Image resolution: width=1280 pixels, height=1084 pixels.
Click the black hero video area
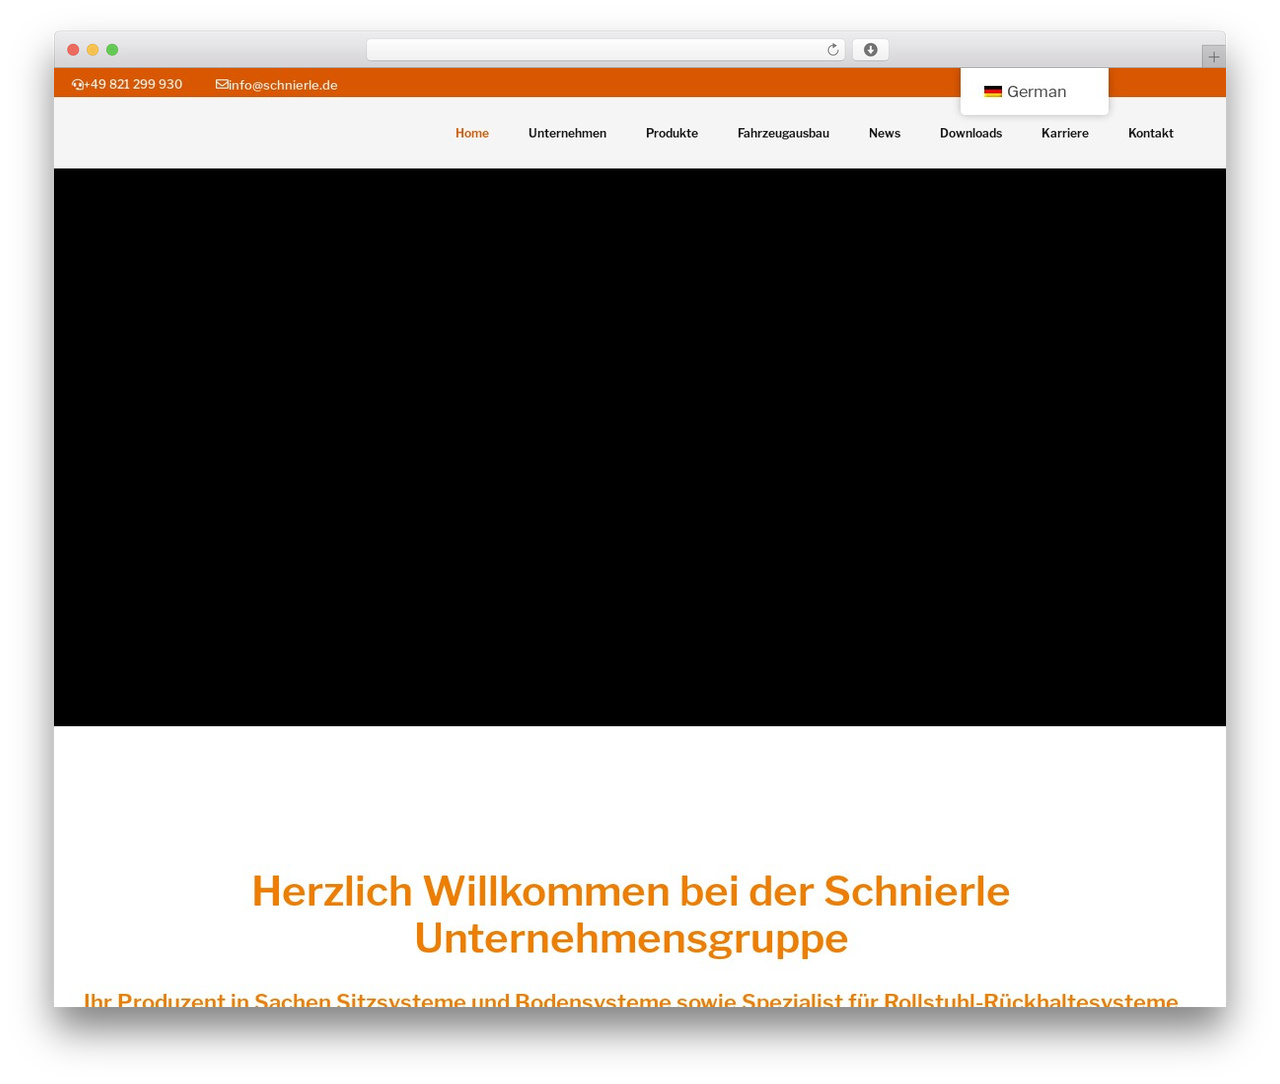(640, 447)
